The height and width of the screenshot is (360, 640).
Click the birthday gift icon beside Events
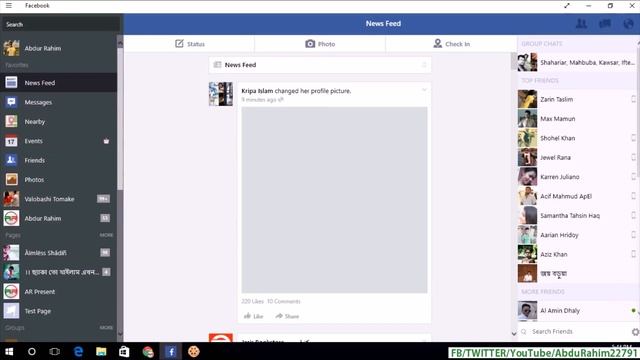[x=106, y=141]
